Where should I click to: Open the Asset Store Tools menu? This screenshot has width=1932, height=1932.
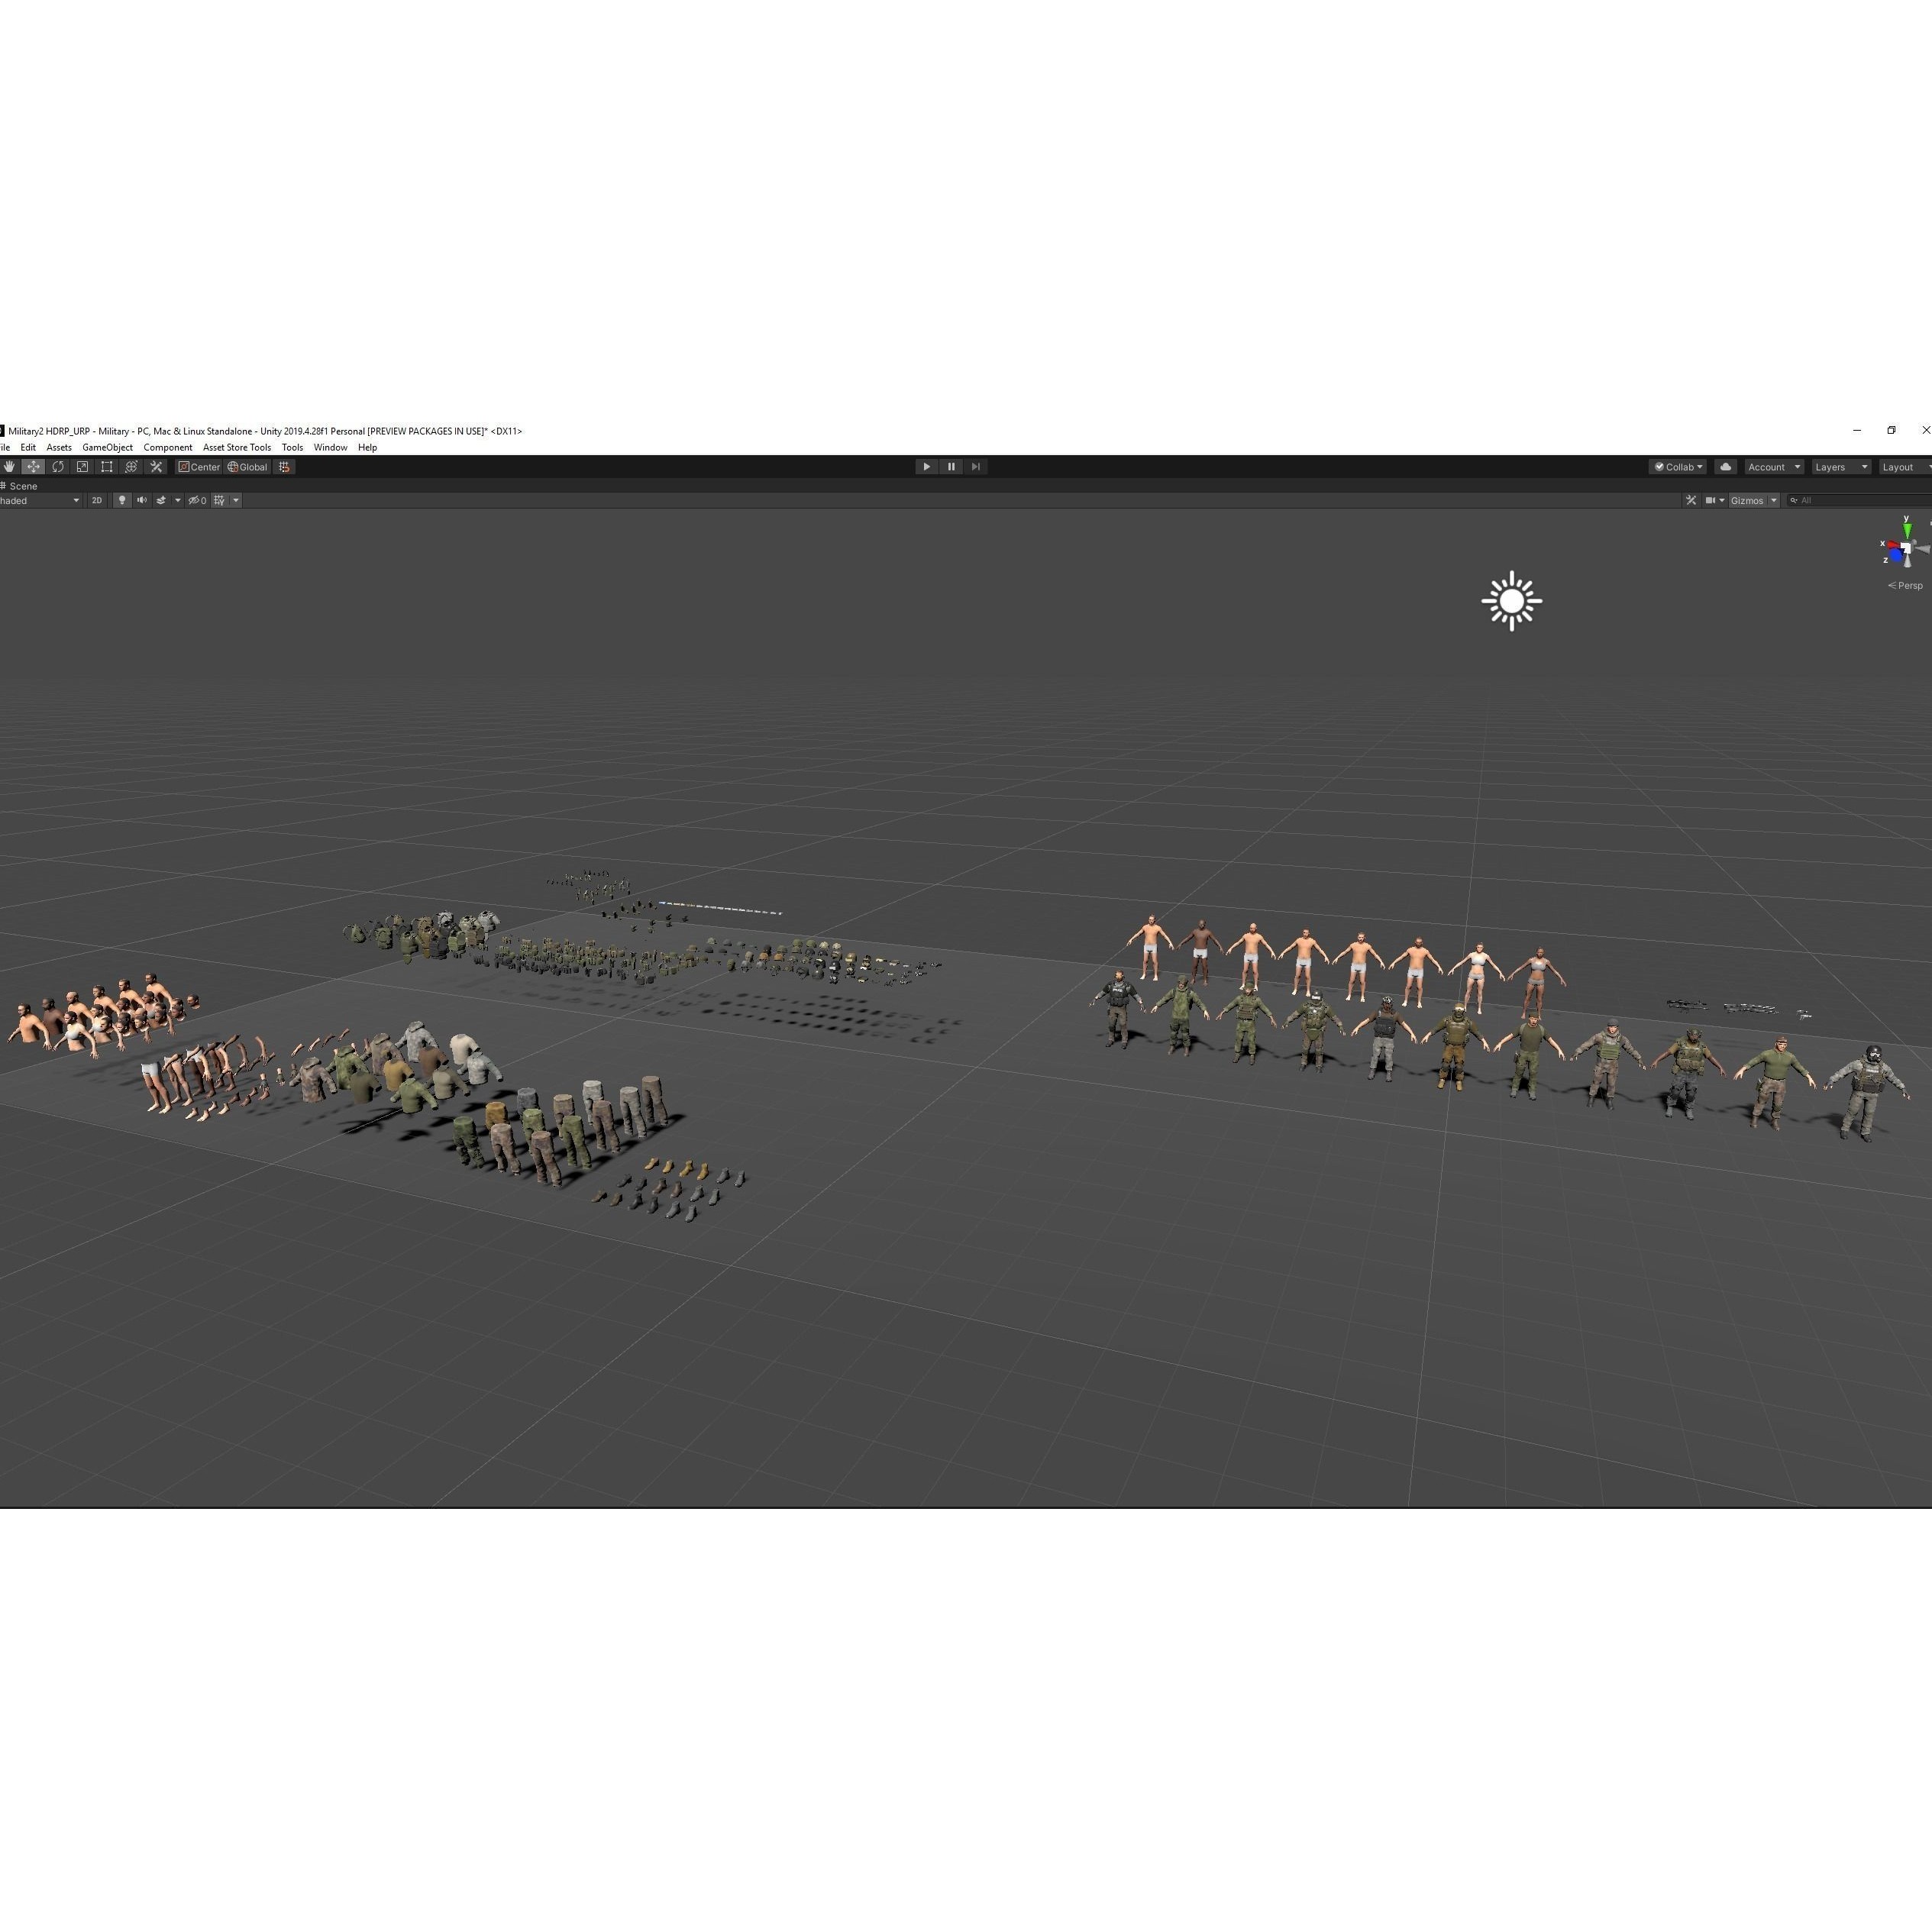tap(236, 447)
